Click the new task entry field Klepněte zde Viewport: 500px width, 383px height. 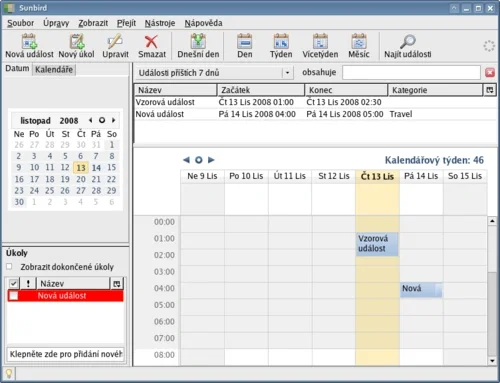(x=65, y=354)
